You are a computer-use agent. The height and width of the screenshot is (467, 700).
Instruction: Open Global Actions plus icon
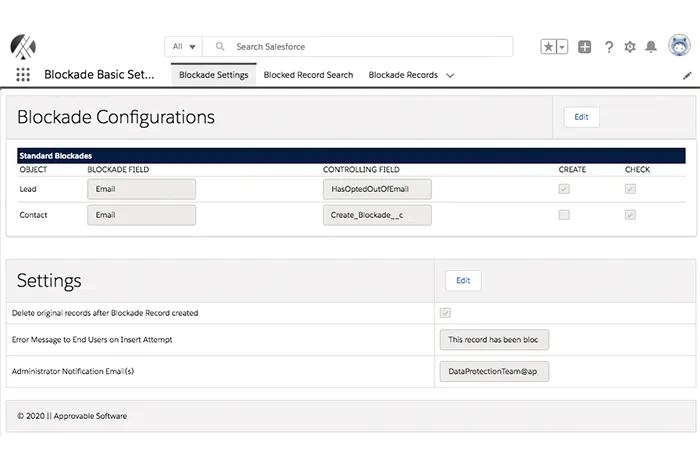click(584, 46)
